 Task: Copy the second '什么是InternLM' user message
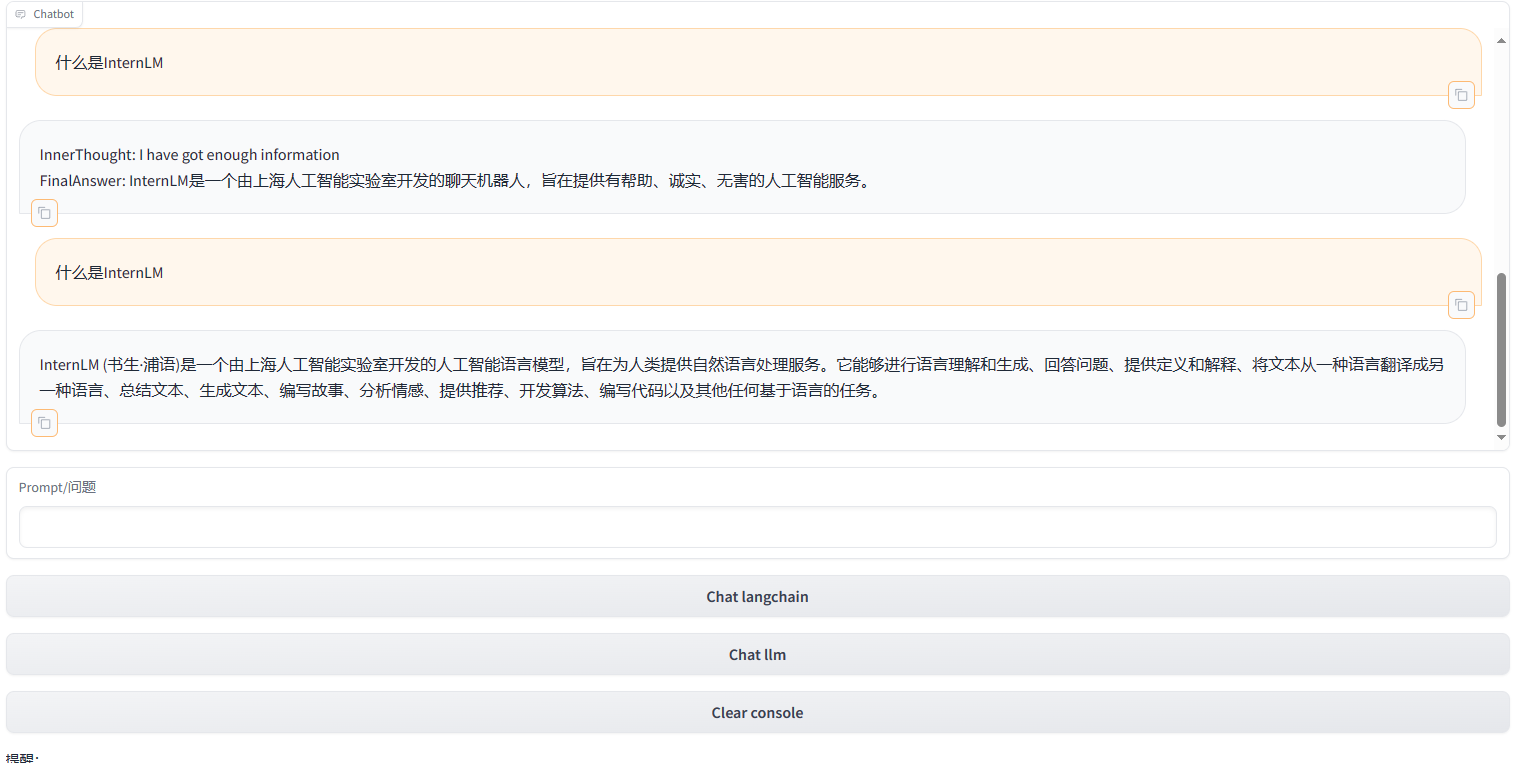point(1461,305)
